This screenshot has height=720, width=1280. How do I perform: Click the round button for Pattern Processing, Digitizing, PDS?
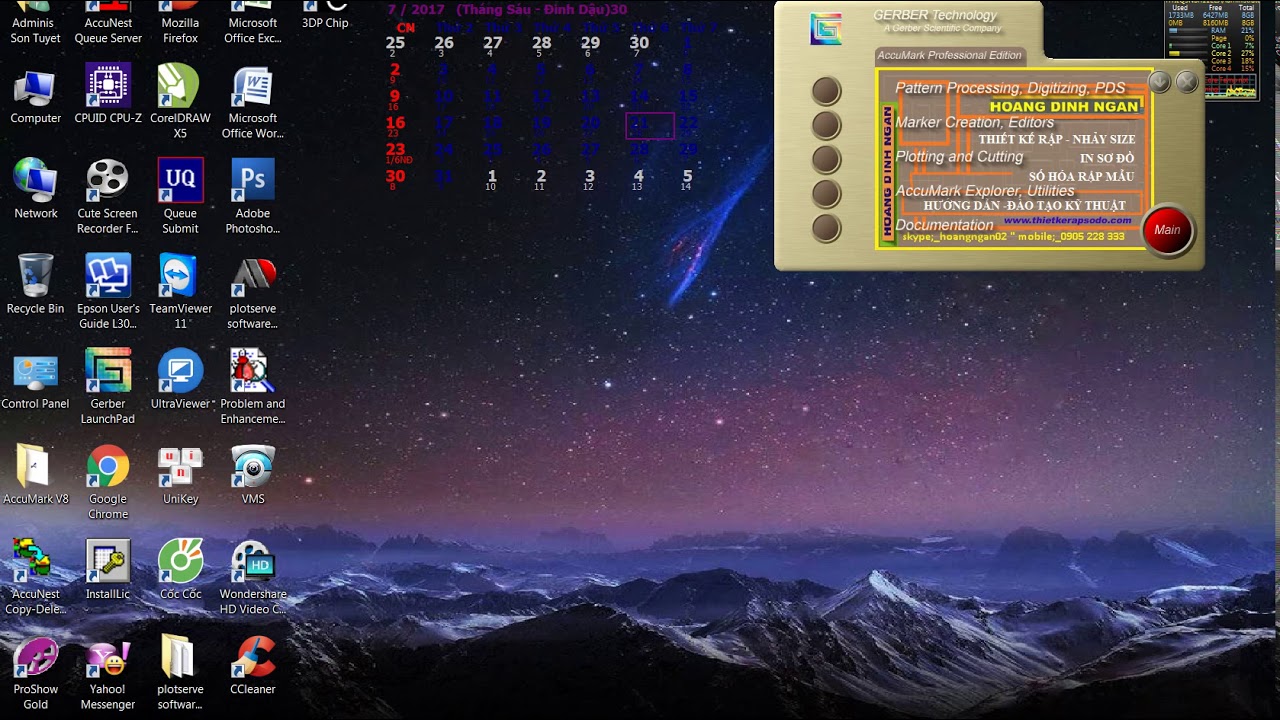pos(826,91)
